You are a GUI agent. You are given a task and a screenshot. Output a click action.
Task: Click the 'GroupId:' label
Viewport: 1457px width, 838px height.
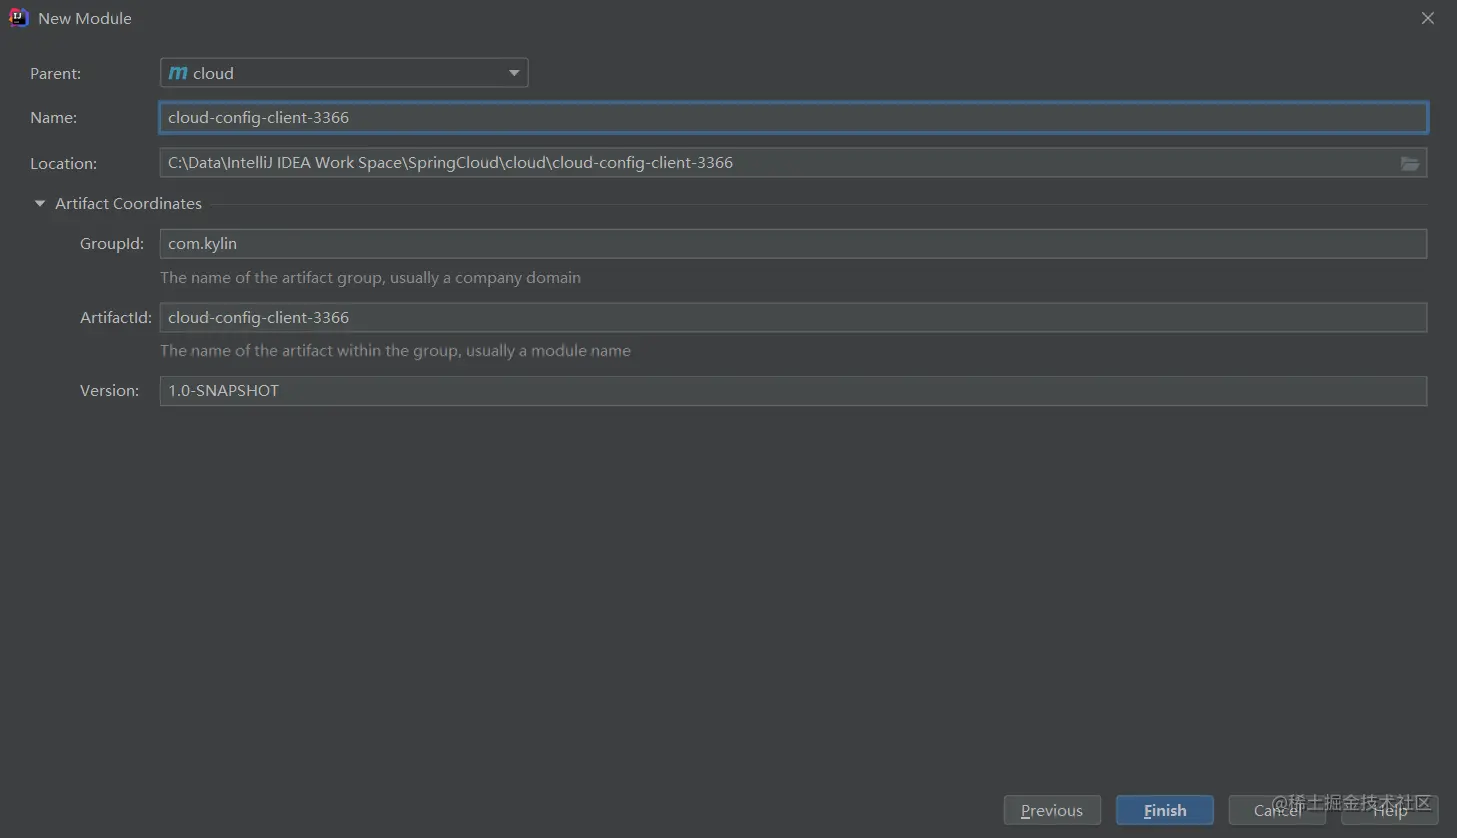click(x=112, y=244)
